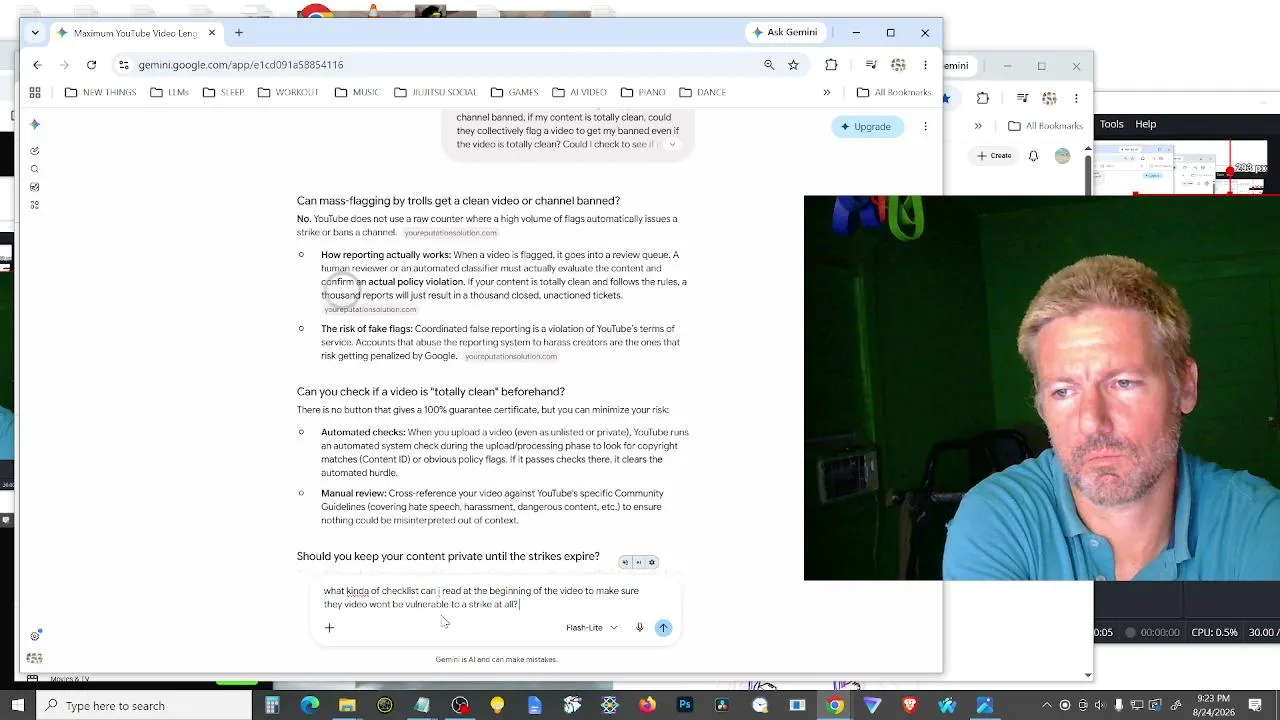This screenshot has width=1280, height=720.
Task: Open the source link after 'penalized by Google'
Action: click(511, 357)
